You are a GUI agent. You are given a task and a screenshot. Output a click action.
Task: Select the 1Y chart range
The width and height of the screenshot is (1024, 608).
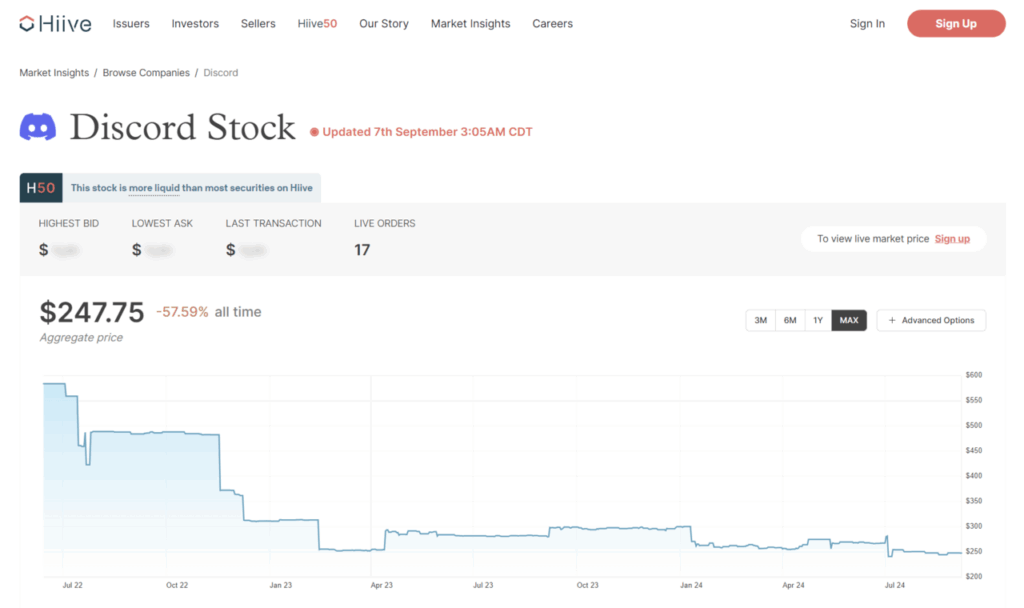[818, 320]
